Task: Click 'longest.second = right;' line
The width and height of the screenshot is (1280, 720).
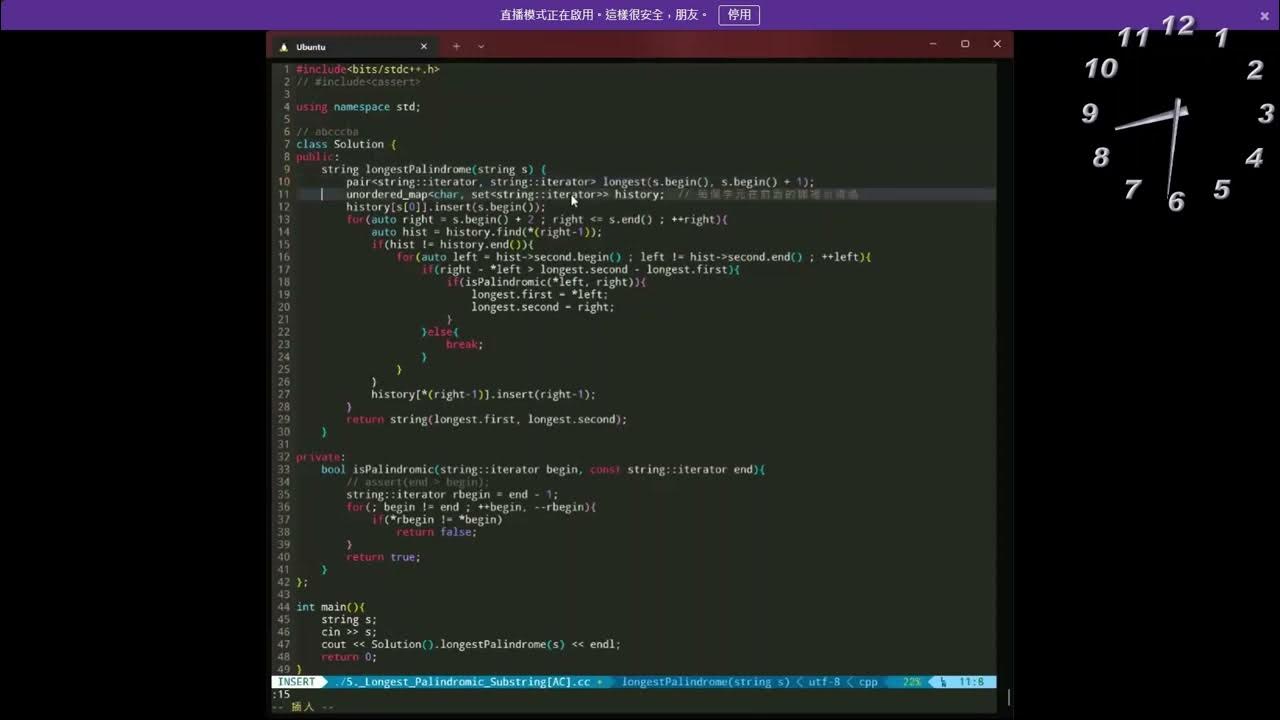Action: point(543,307)
